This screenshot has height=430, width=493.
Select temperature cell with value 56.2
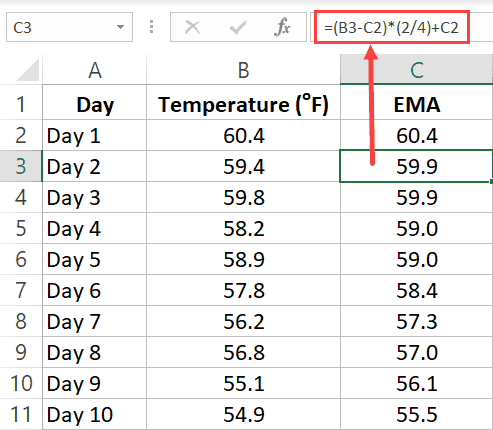coord(243,321)
